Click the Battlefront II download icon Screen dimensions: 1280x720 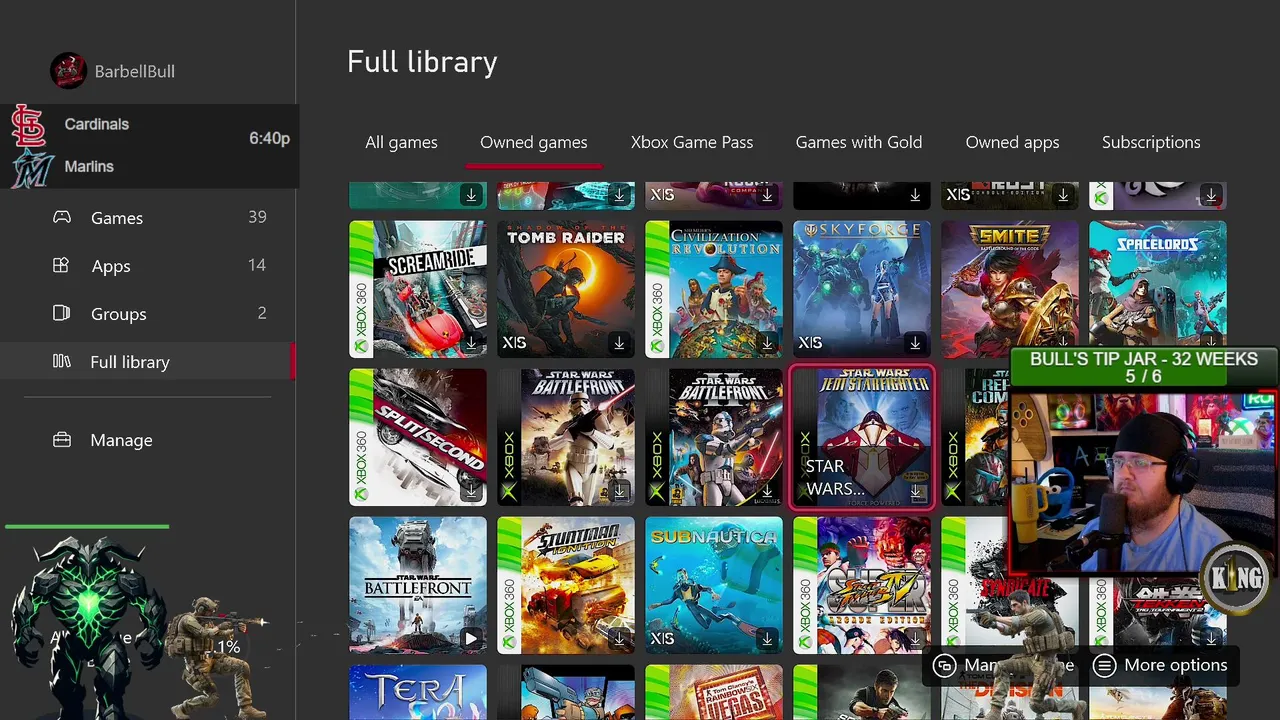pos(767,491)
